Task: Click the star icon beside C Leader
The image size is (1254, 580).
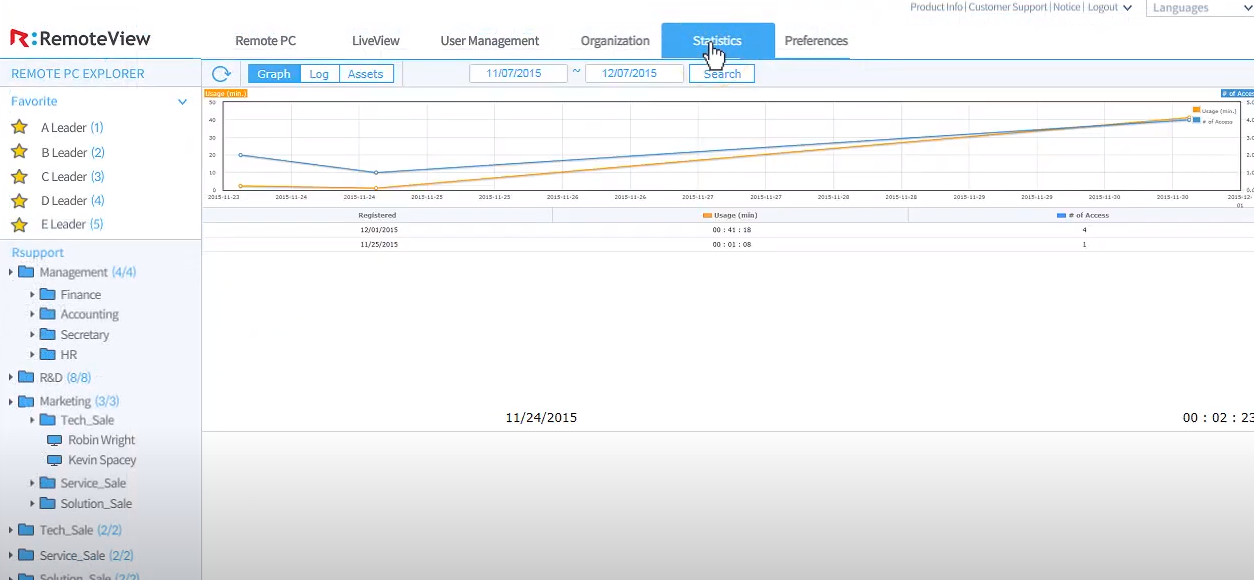Action: 19,176
